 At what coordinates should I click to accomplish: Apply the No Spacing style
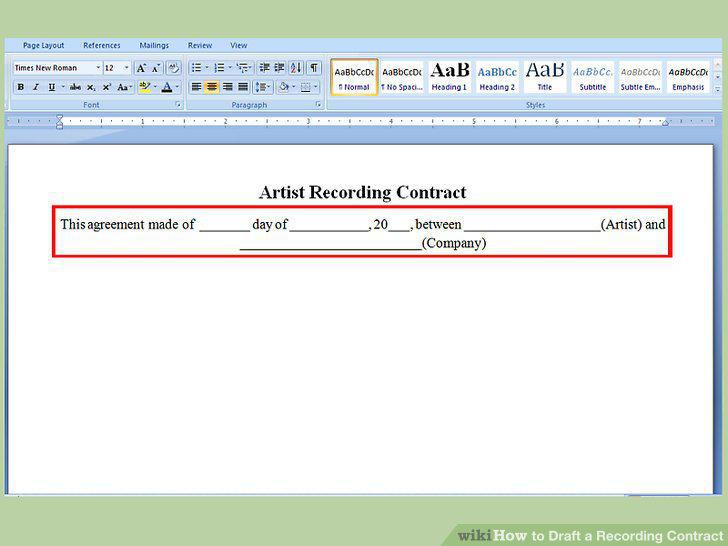402,77
